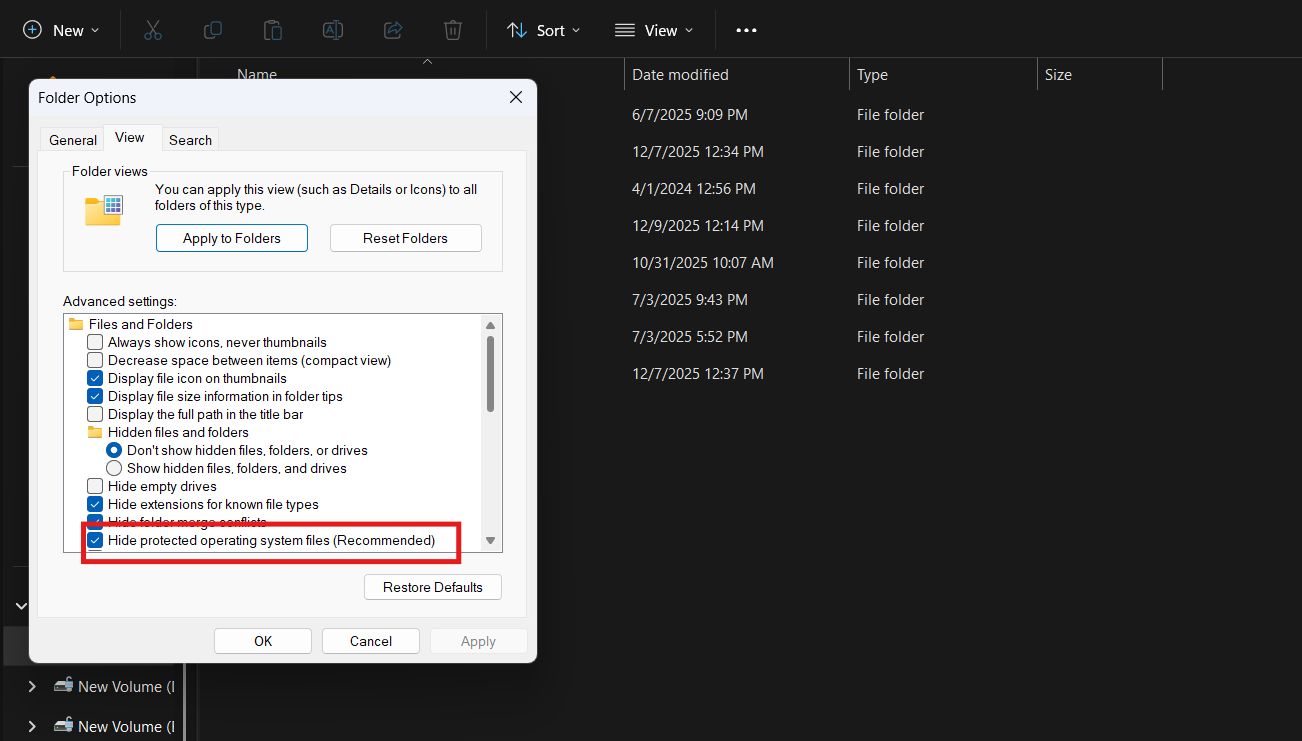Disable Hide extensions for known file types

coord(94,504)
